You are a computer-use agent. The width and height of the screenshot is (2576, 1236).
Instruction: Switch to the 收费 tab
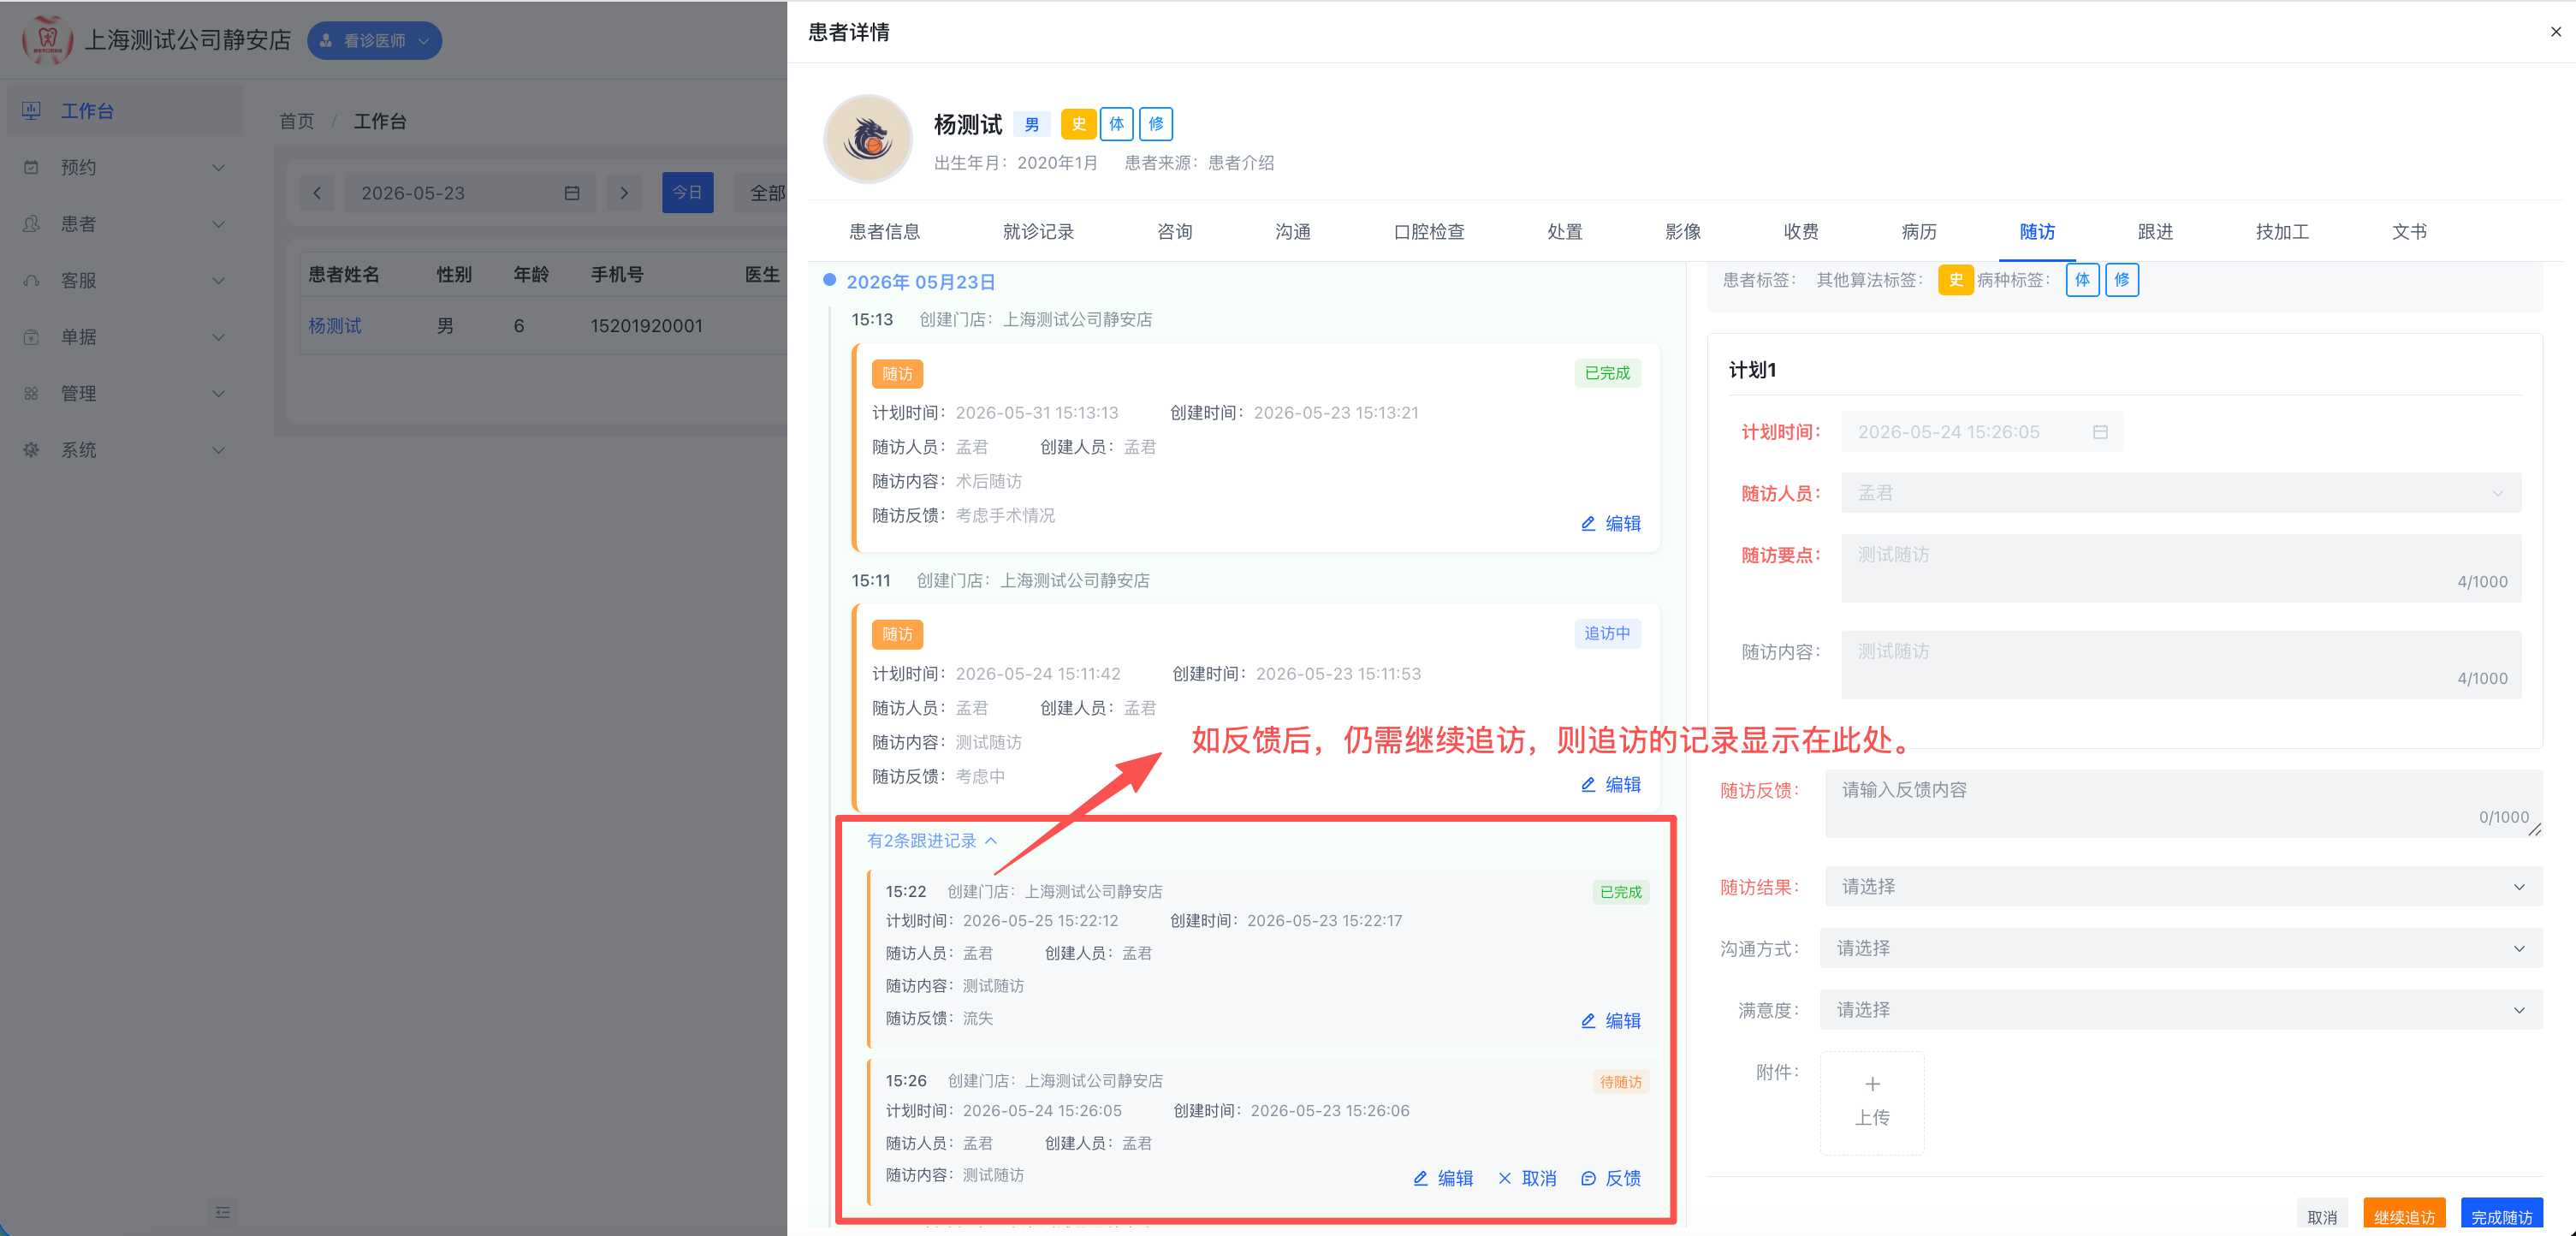pos(1801,232)
